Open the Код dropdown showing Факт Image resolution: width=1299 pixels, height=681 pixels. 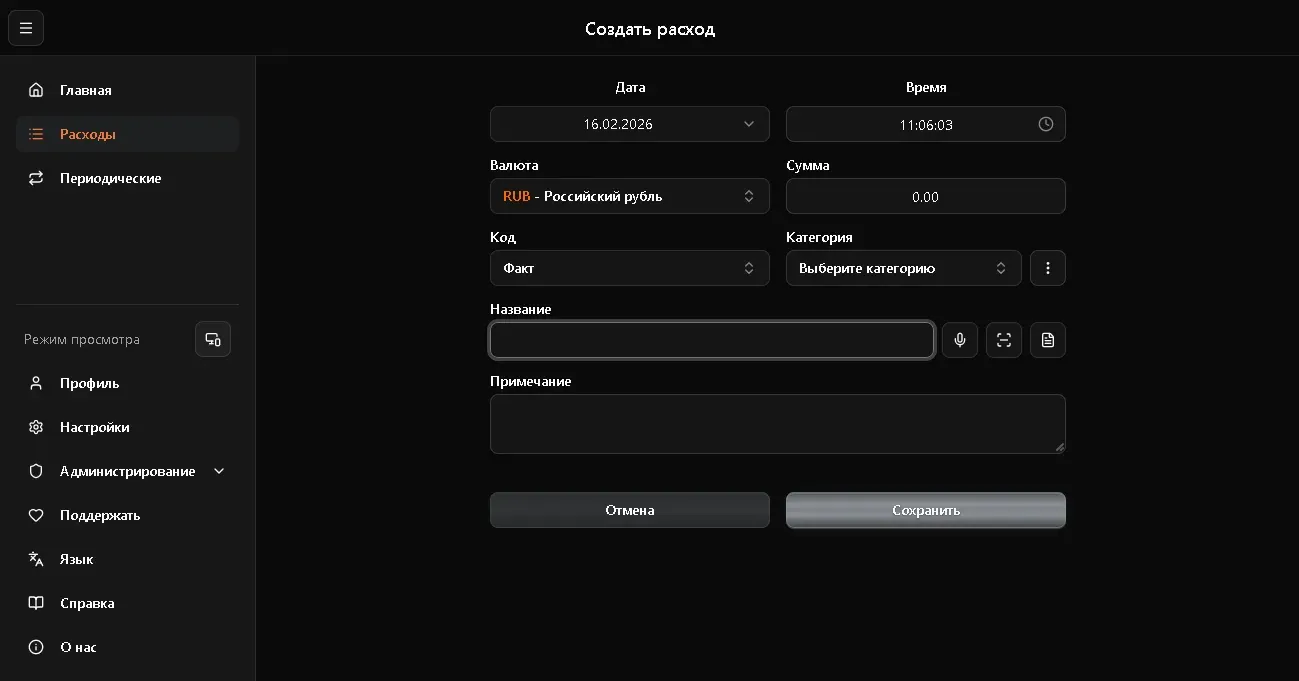(630, 268)
